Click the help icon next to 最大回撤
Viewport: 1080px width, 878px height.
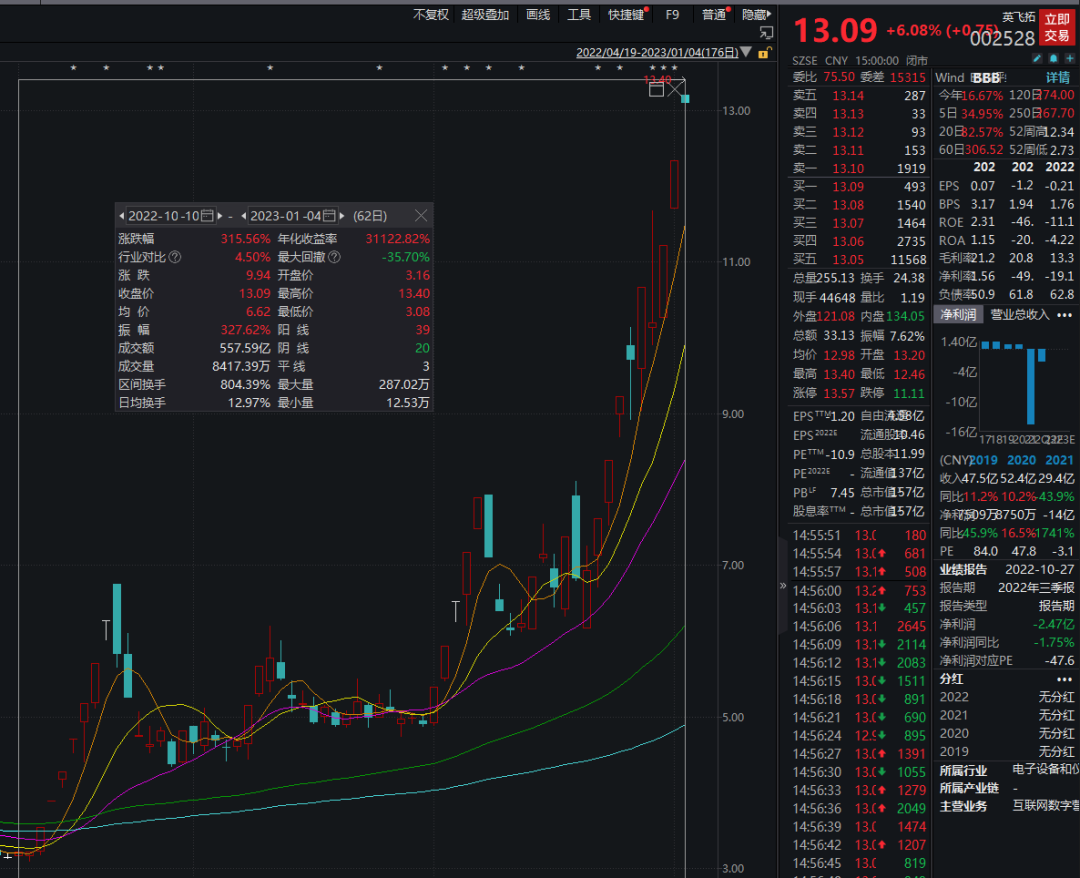point(334,257)
